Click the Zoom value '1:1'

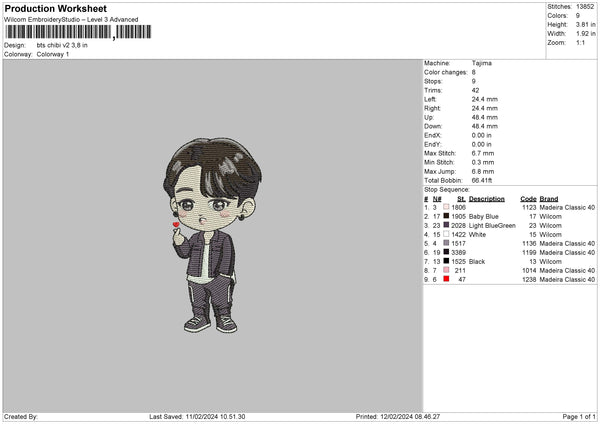pos(580,42)
